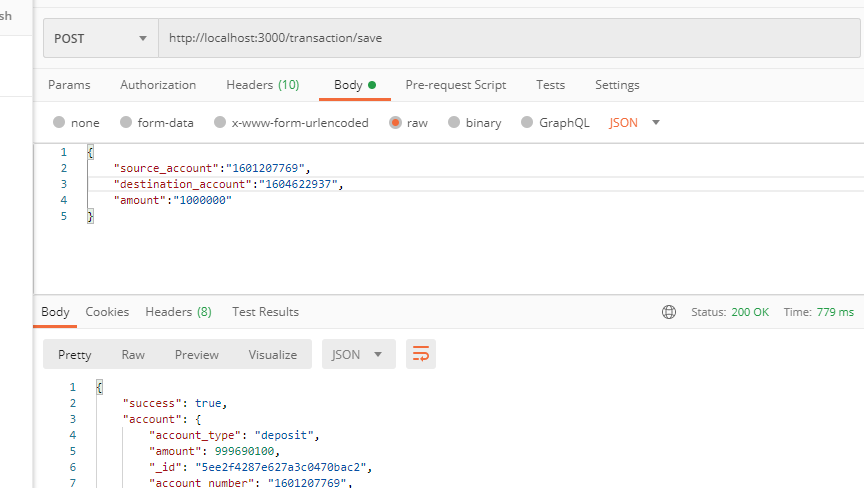Select the none body type radio
This screenshot has height=488, width=864.
60,123
